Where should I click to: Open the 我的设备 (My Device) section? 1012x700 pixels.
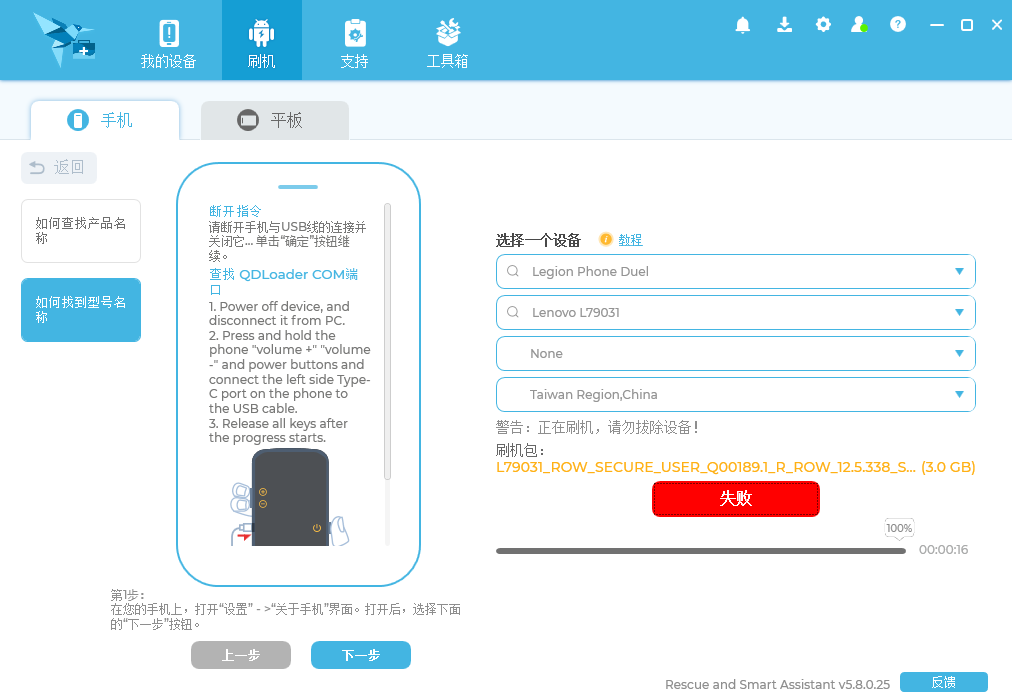[168, 43]
